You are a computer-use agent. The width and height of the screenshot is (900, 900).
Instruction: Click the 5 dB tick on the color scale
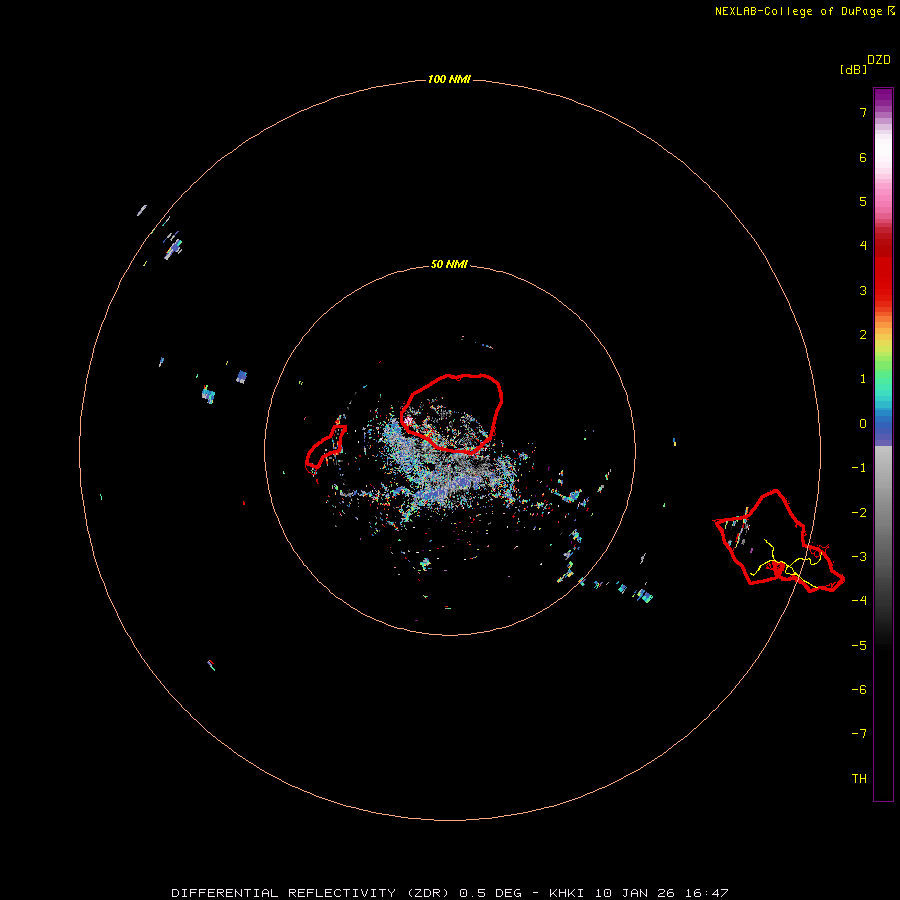click(863, 201)
